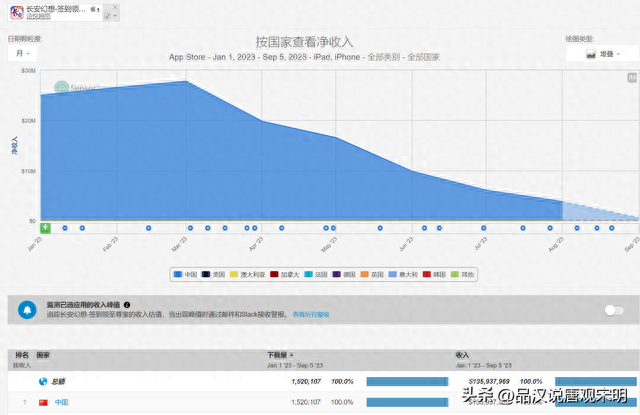The image size is (640, 415).
Task: Click the globe icon in the 总额 row
Action: pos(43,382)
